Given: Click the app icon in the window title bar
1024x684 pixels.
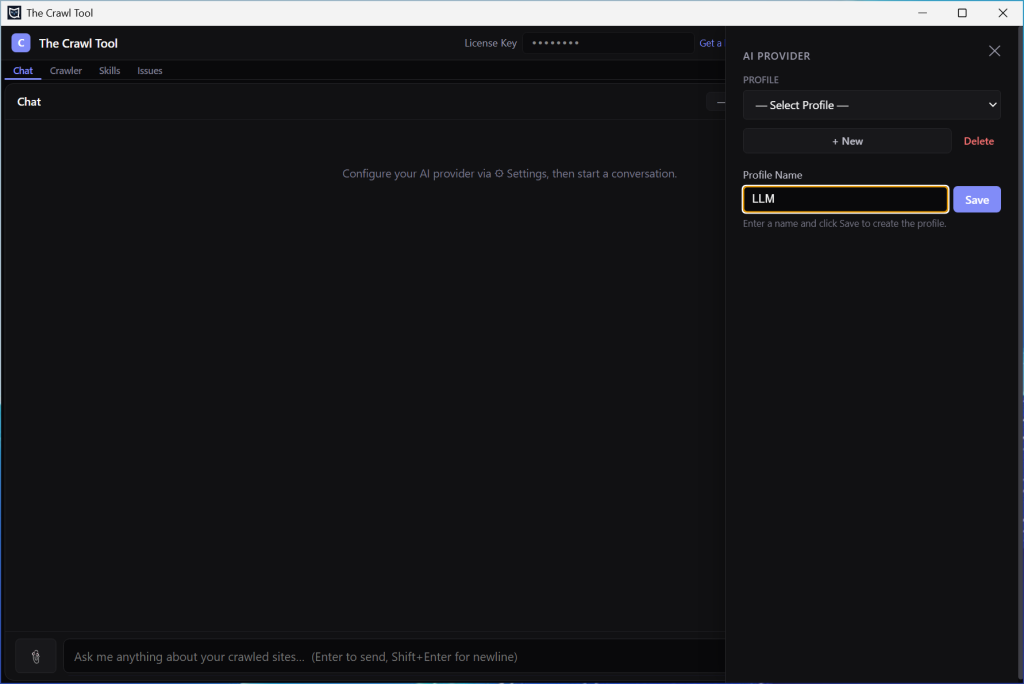Looking at the screenshot, I should coord(14,12).
